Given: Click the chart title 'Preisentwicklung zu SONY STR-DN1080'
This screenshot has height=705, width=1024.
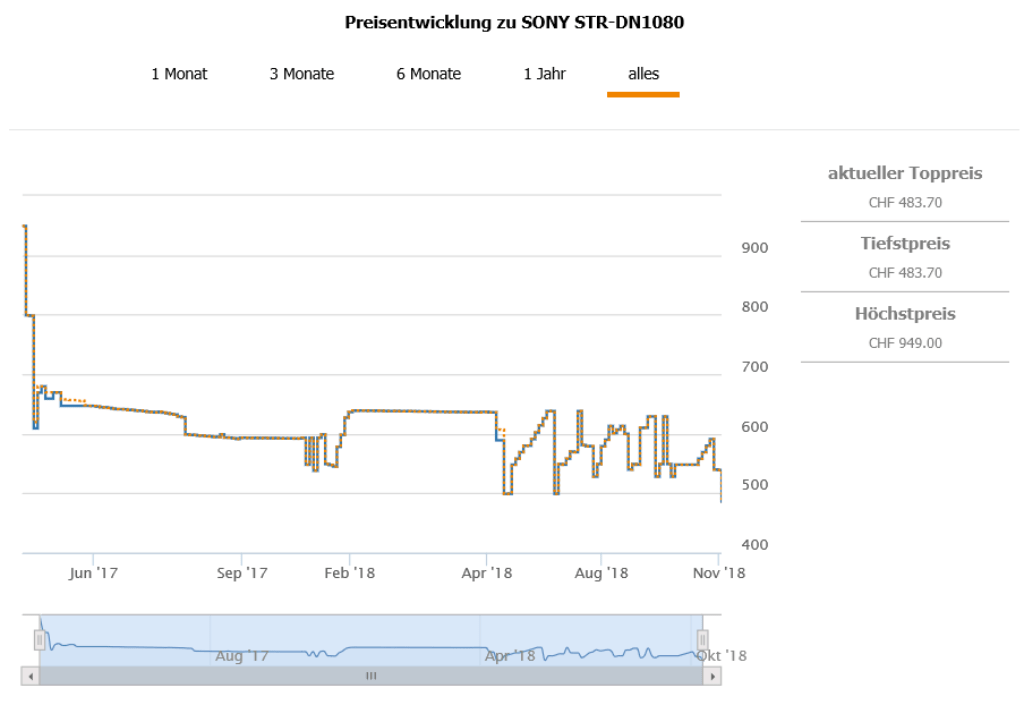Looking at the screenshot, I should (x=514, y=22).
